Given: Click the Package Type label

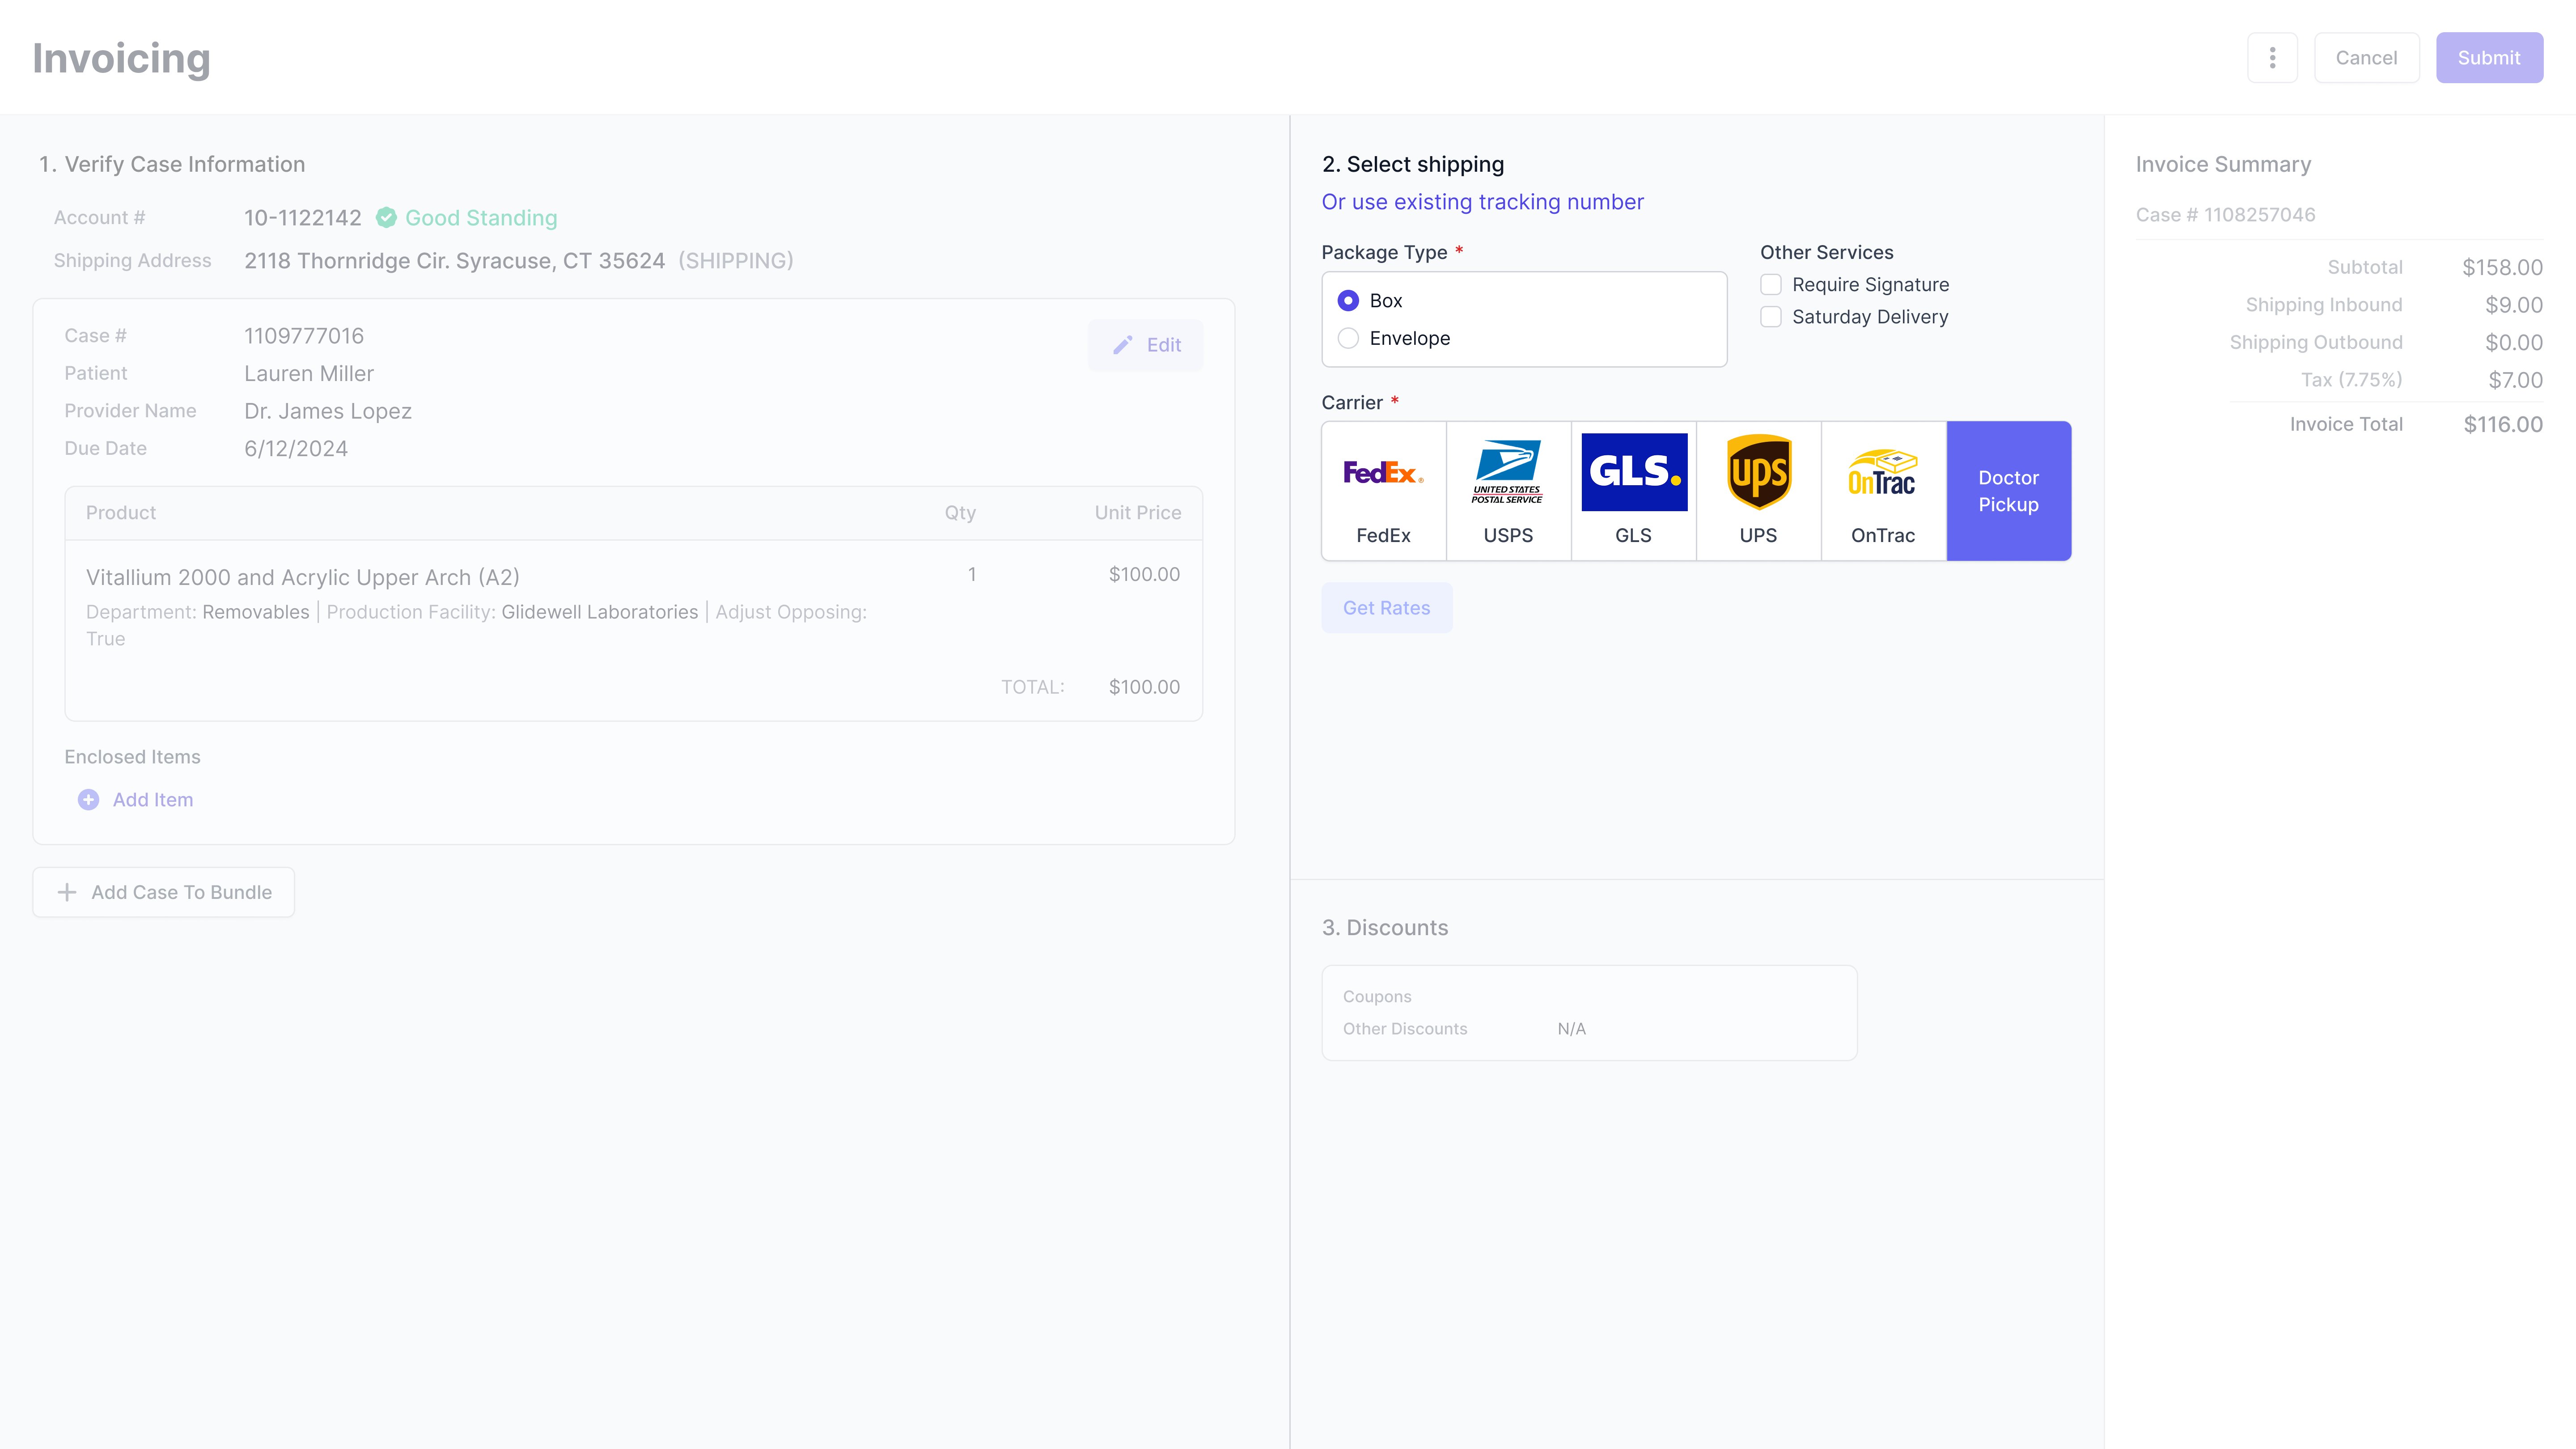Looking at the screenshot, I should click(x=1384, y=253).
